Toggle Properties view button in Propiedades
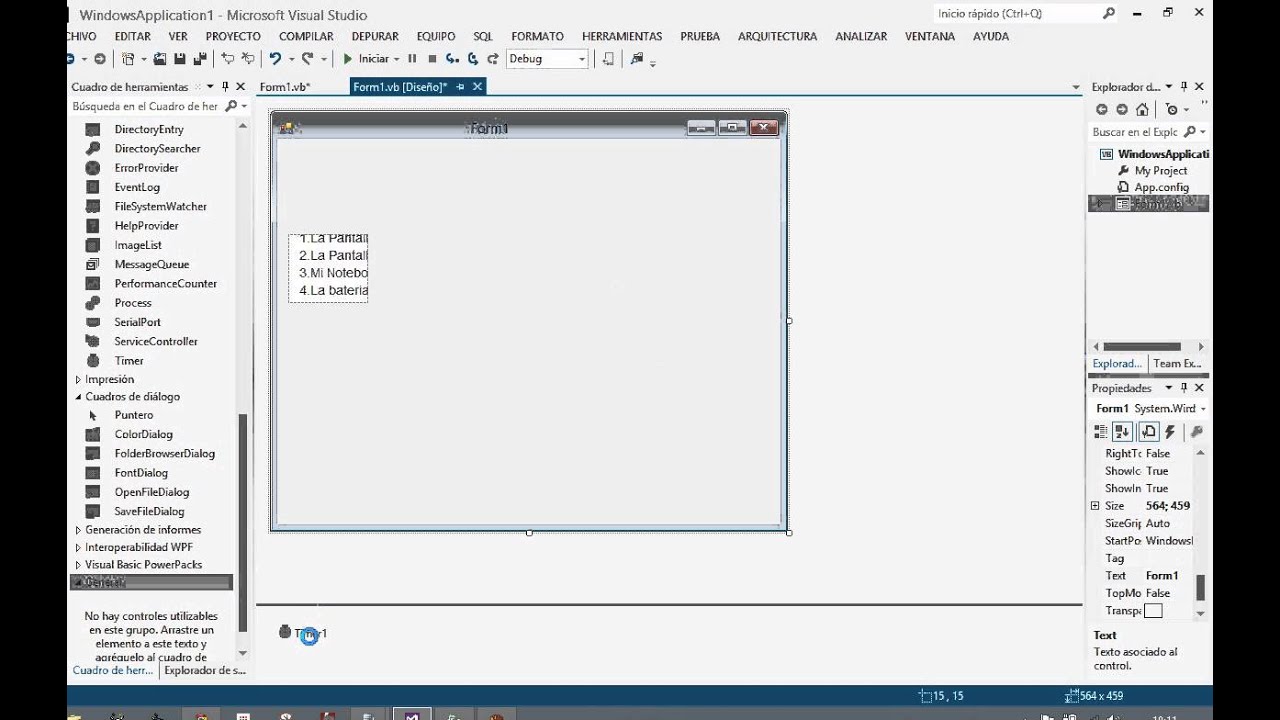 point(1149,432)
